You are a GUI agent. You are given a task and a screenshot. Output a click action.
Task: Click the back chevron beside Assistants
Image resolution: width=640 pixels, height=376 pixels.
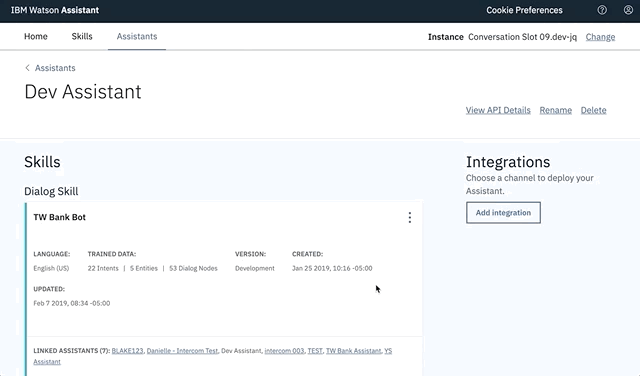pyautogui.click(x=27, y=68)
